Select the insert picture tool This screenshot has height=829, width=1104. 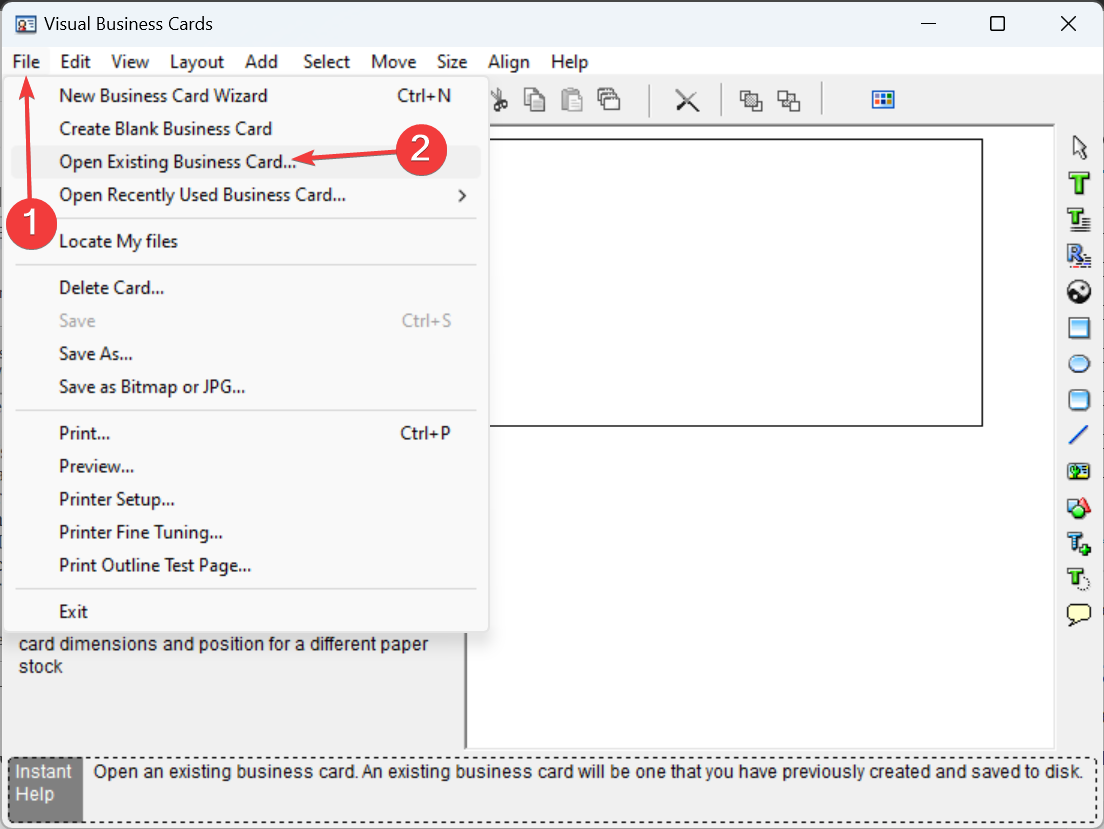pos(1079,471)
